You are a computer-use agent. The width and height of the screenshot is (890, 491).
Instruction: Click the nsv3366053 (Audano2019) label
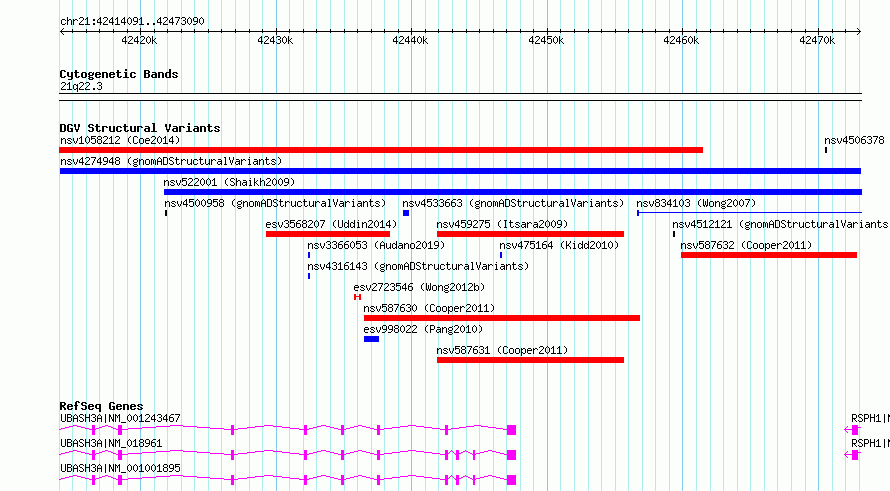pyautogui.click(x=376, y=245)
